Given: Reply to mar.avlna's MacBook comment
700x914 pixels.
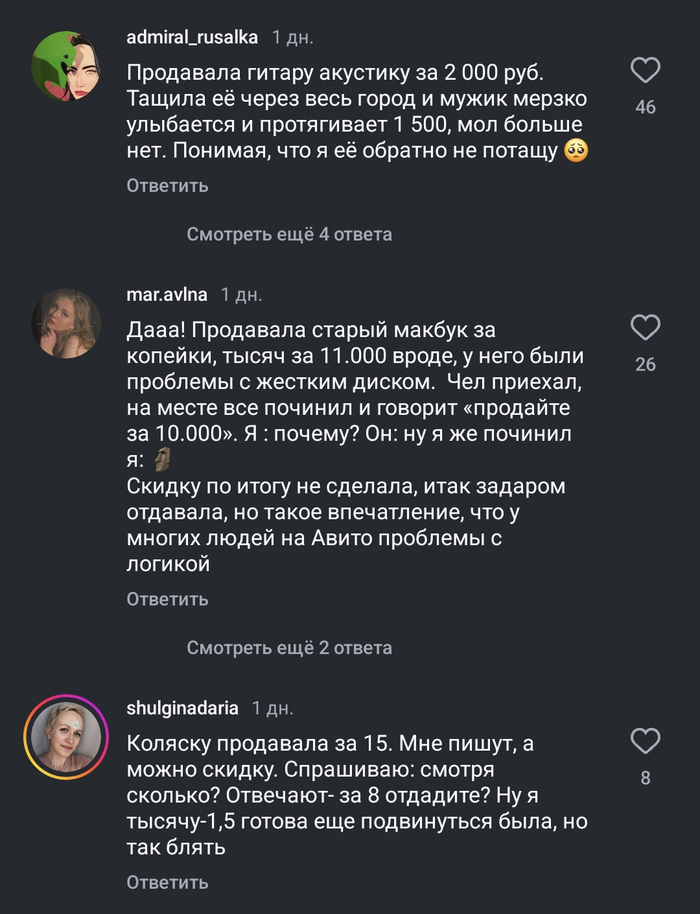Looking at the screenshot, I should 167,599.
